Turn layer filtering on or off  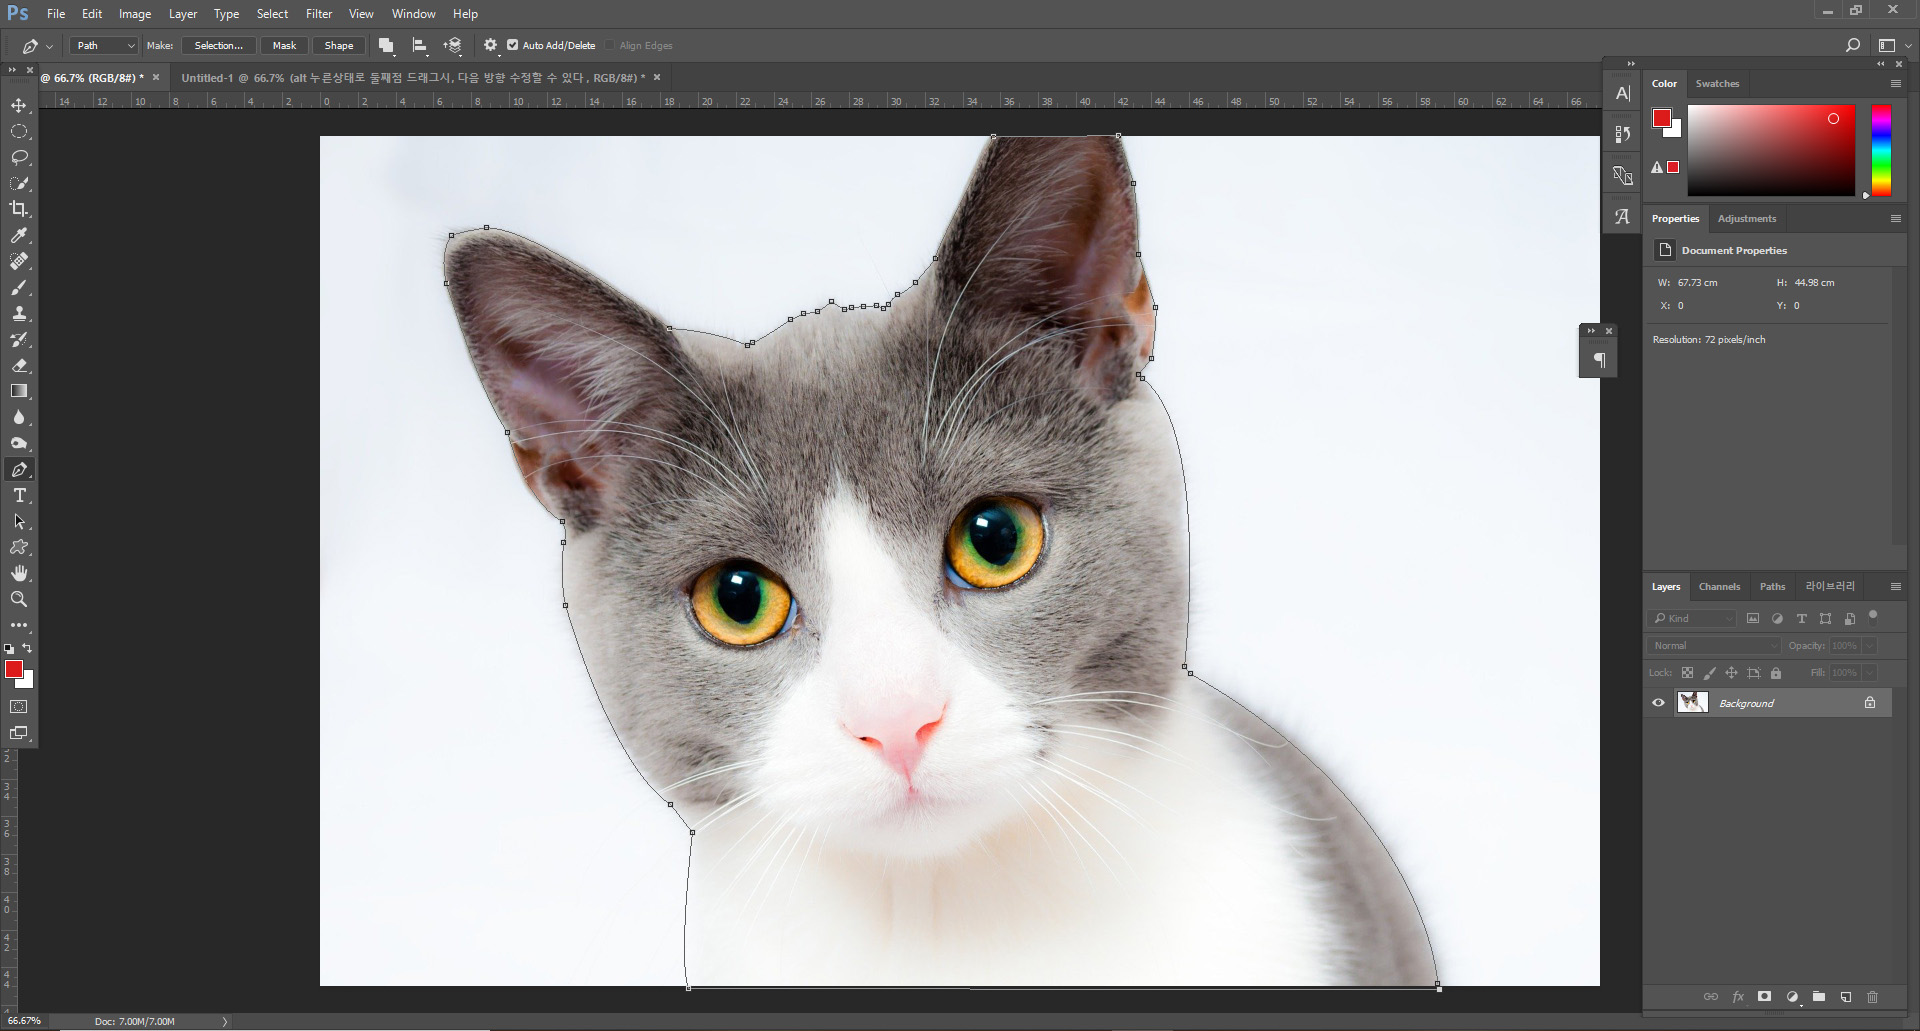pyautogui.click(x=1873, y=616)
